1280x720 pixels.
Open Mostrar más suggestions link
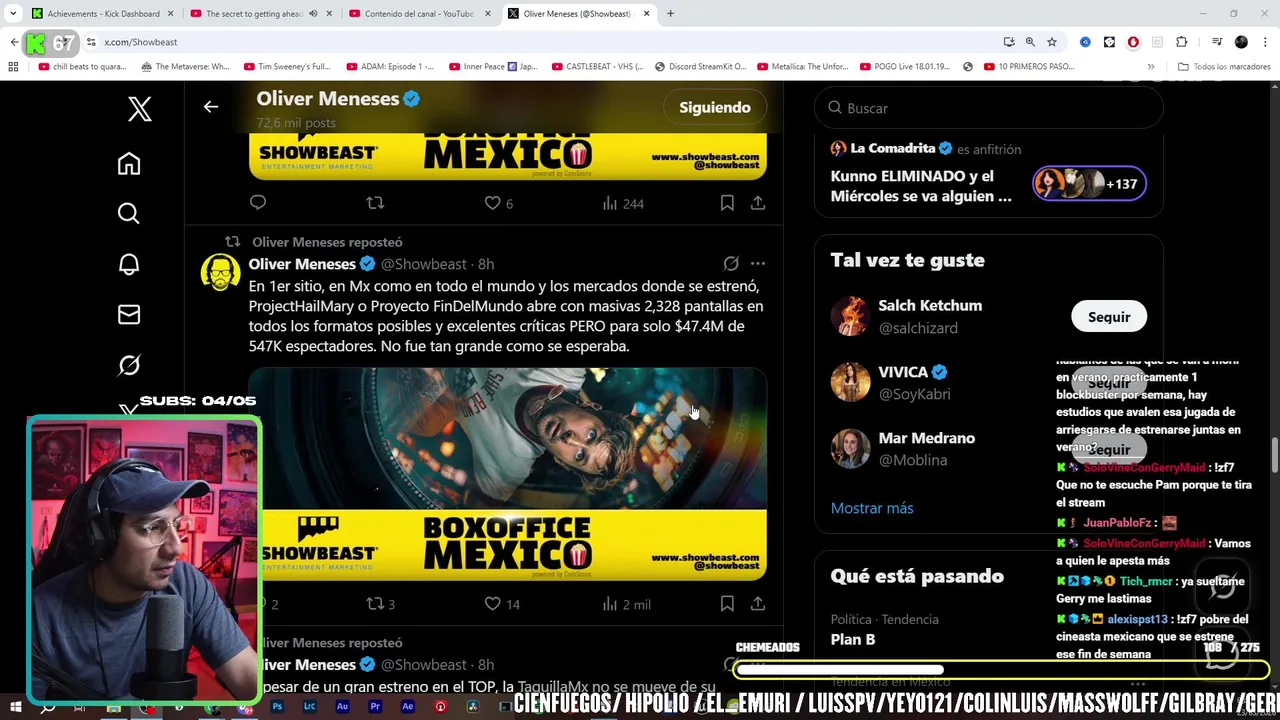(872, 508)
